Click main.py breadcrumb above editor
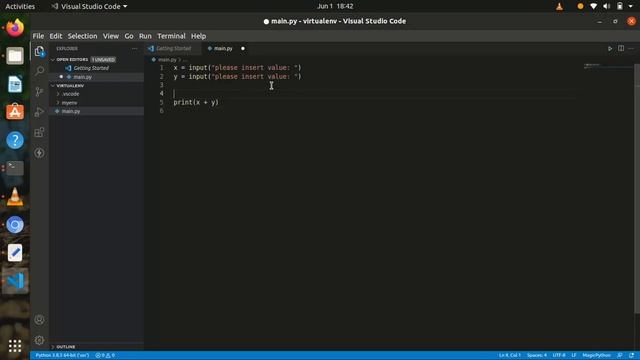640x360 pixels. coord(167,60)
